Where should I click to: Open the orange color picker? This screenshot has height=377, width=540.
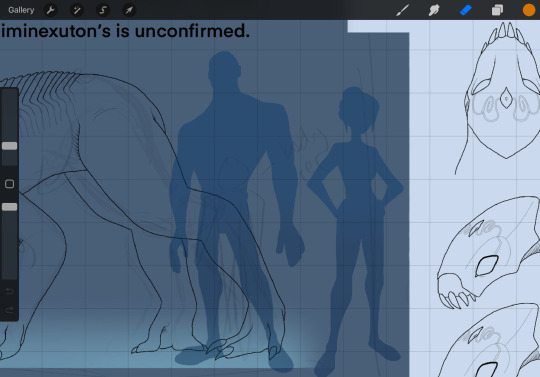tap(529, 10)
